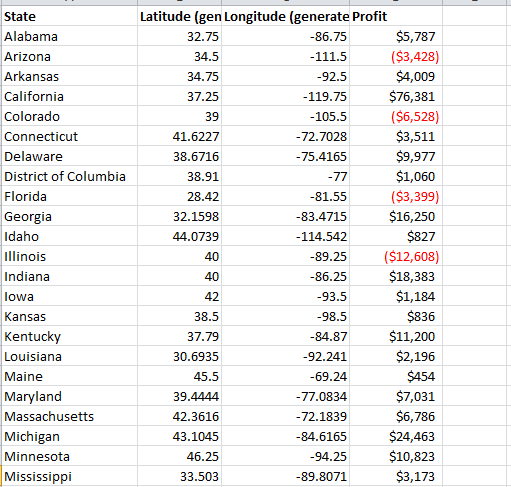Screen dimensions: 511x487
Task: Select the Profit header cell
Action: tap(396, 16)
